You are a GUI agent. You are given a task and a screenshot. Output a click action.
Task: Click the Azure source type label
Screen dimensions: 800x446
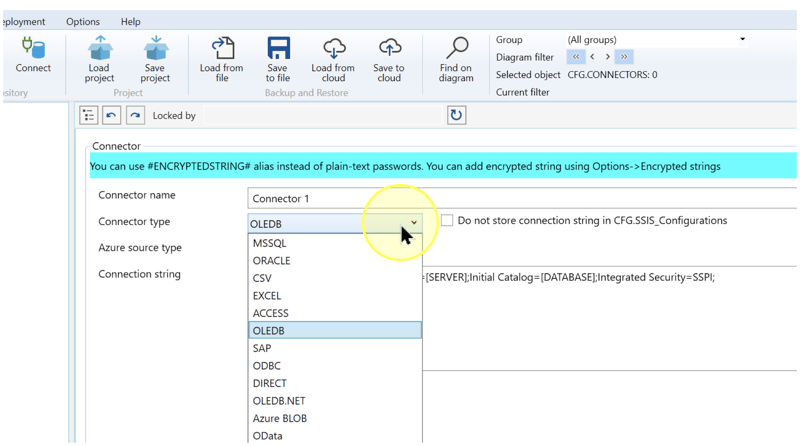[x=140, y=248]
